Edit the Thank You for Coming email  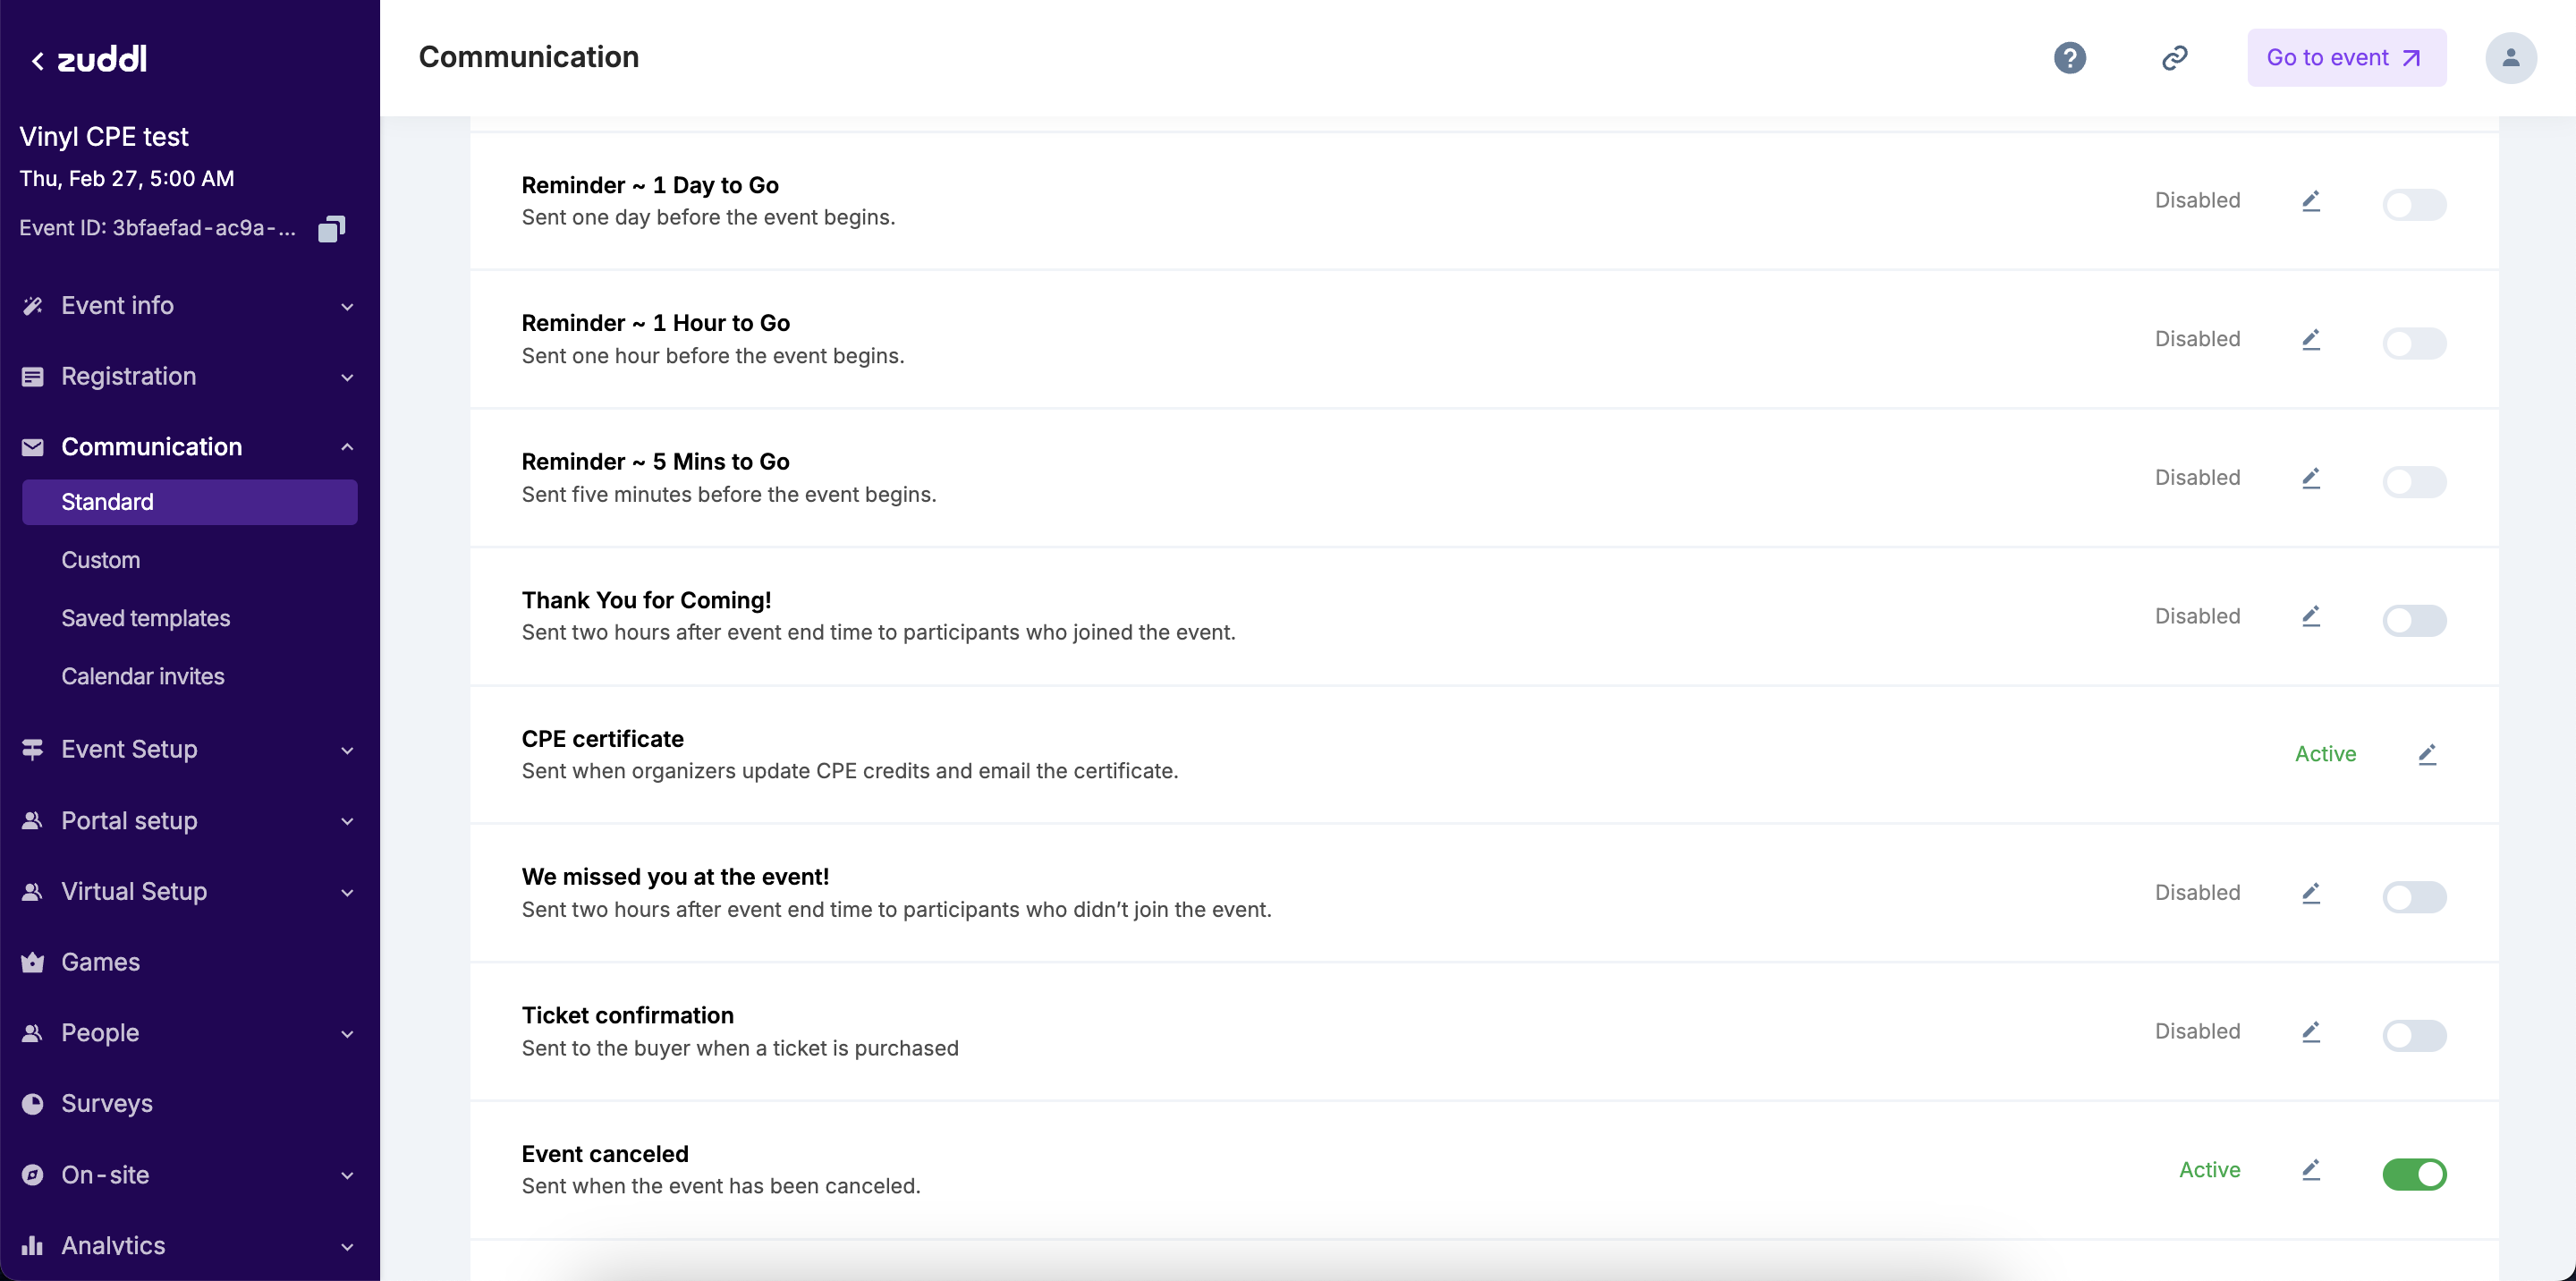pyautogui.click(x=2310, y=617)
